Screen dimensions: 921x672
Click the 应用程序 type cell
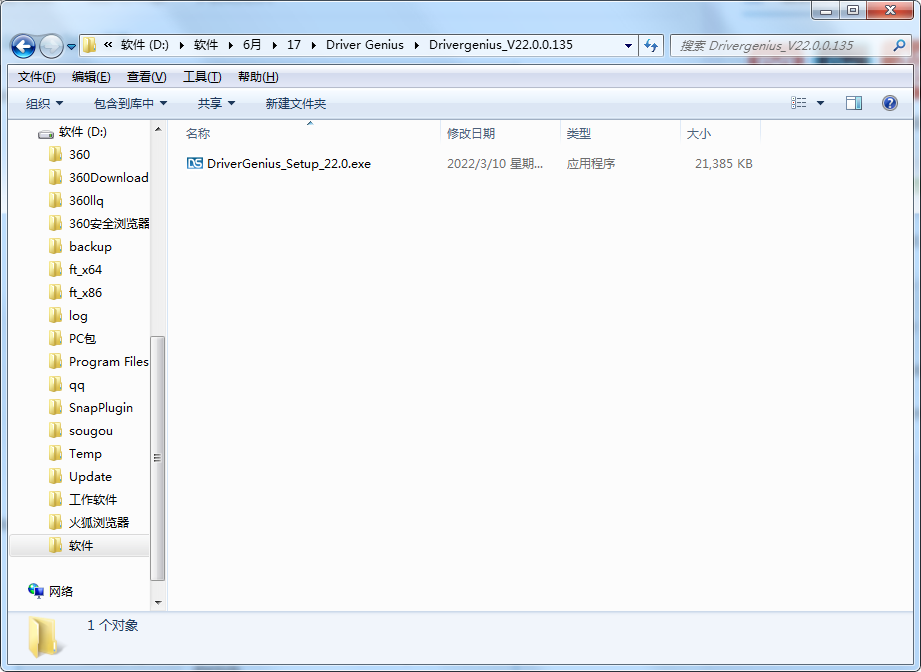coord(591,163)
